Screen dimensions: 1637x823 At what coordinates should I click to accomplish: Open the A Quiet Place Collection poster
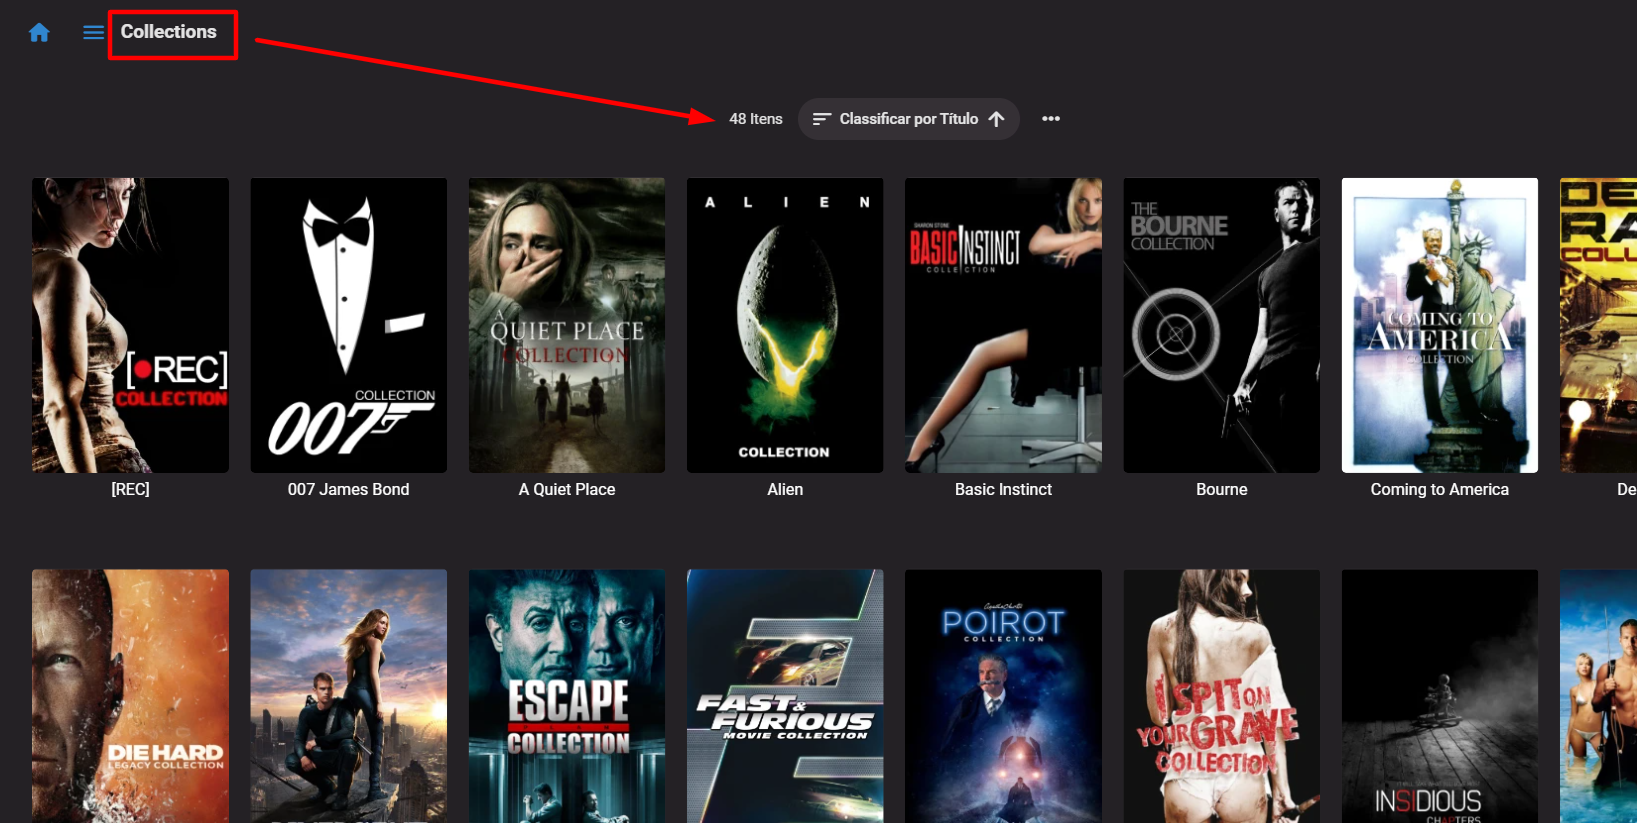click(x=567, y=325)
